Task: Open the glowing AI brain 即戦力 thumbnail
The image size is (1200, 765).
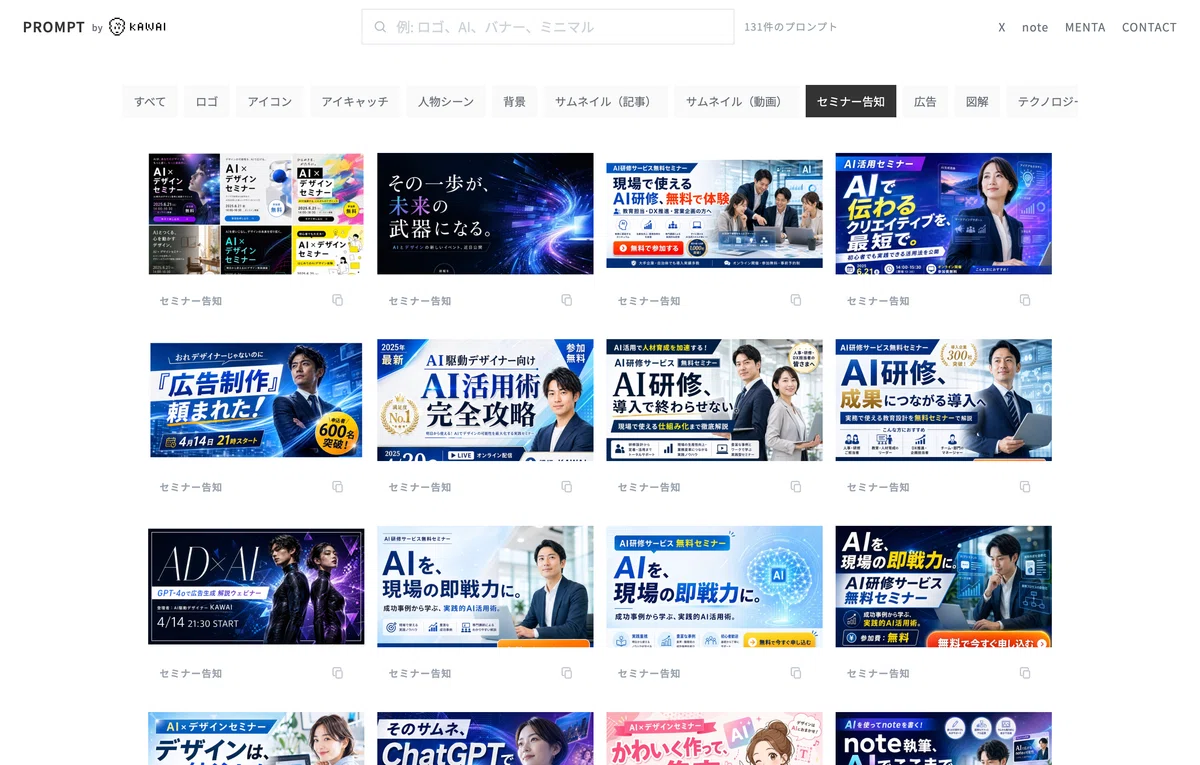Action: pos(714,586)
